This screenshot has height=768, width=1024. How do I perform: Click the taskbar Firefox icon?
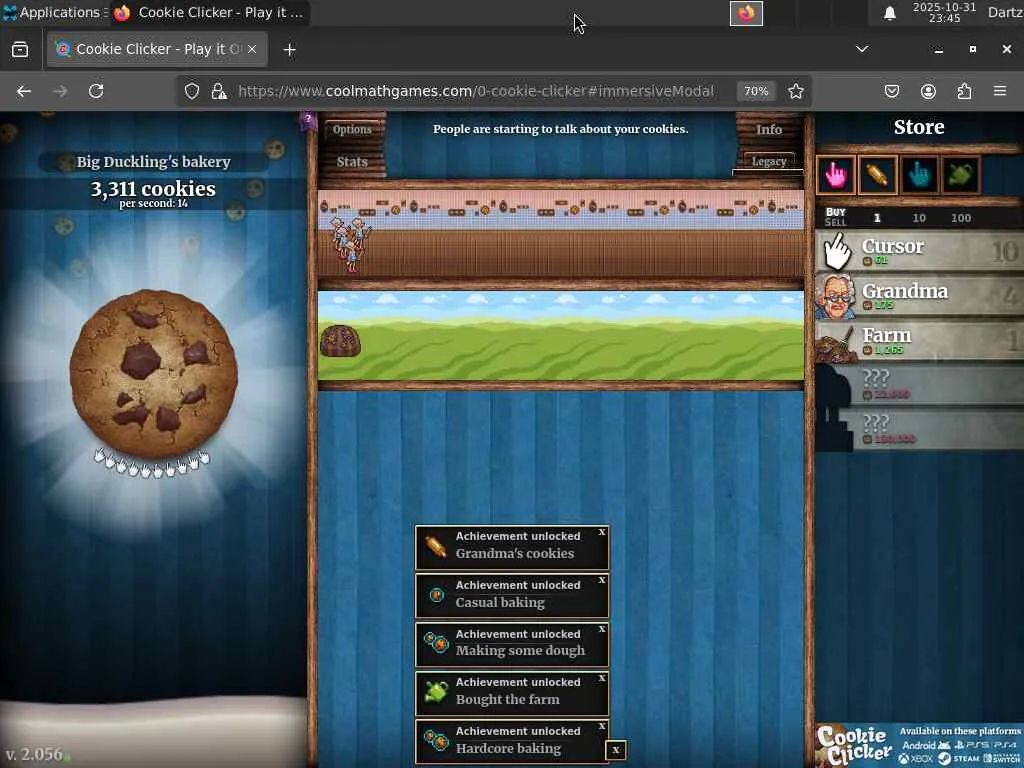(746, 13)
